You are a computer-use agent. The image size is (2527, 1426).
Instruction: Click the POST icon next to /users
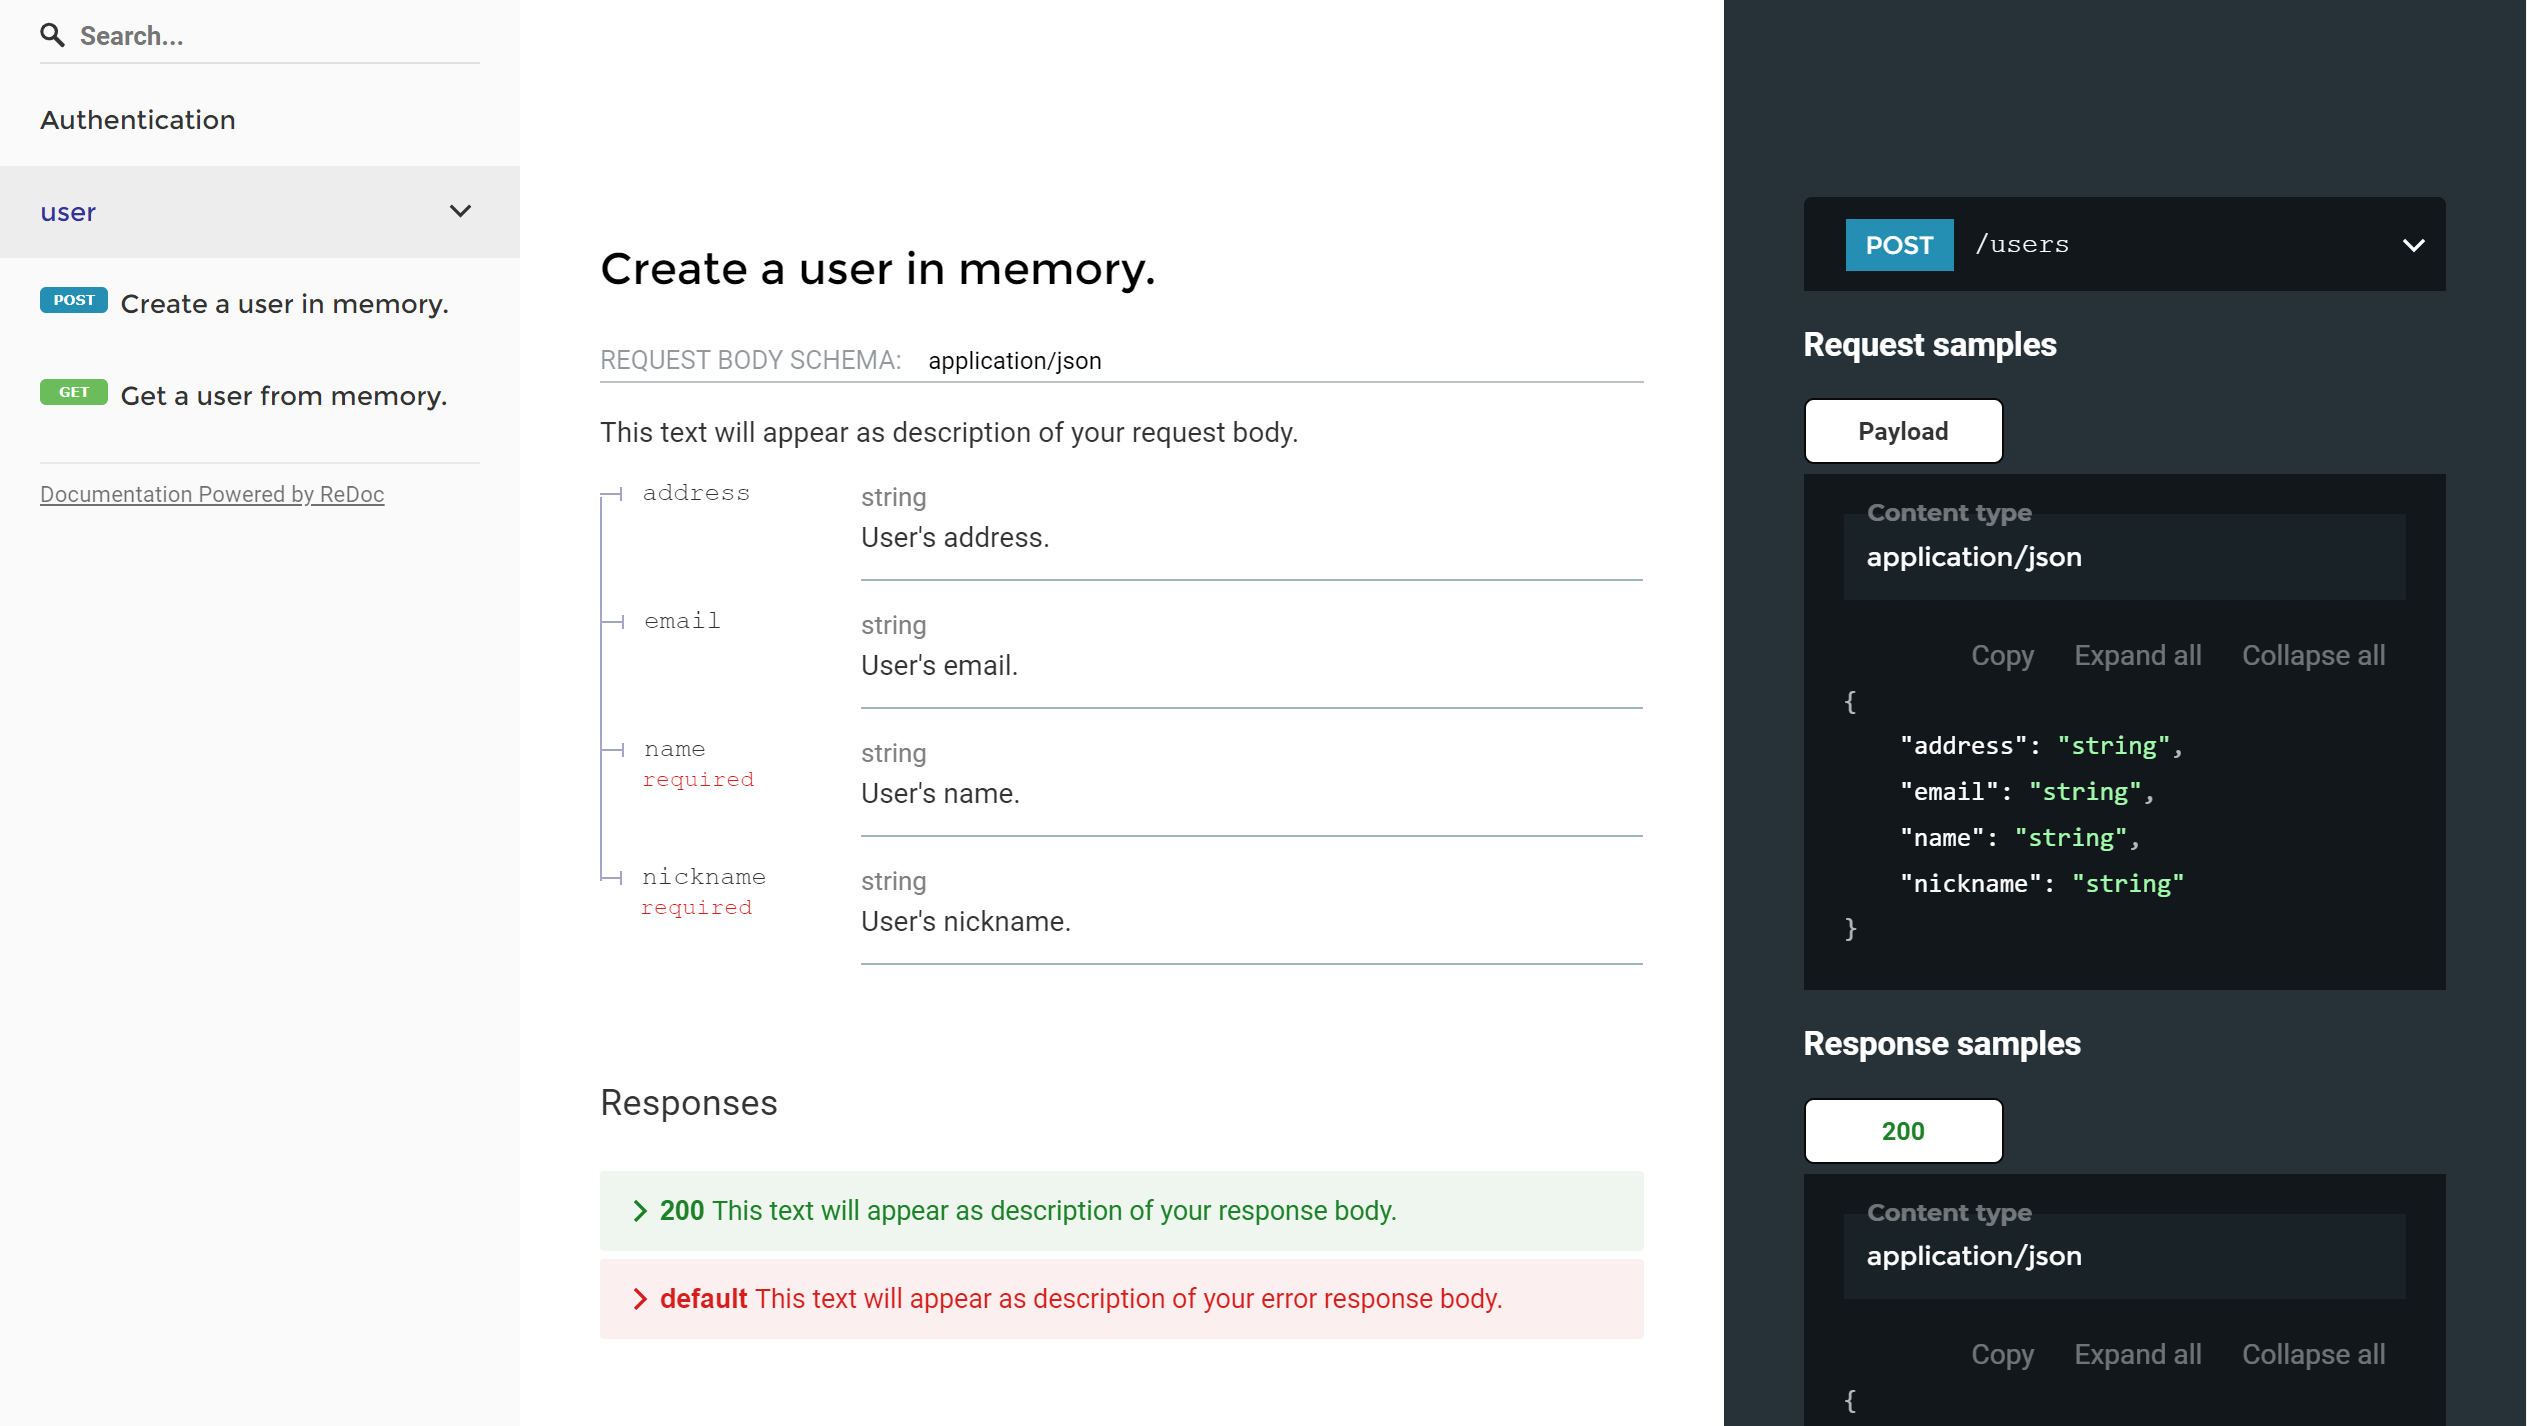pos(1897,243)
